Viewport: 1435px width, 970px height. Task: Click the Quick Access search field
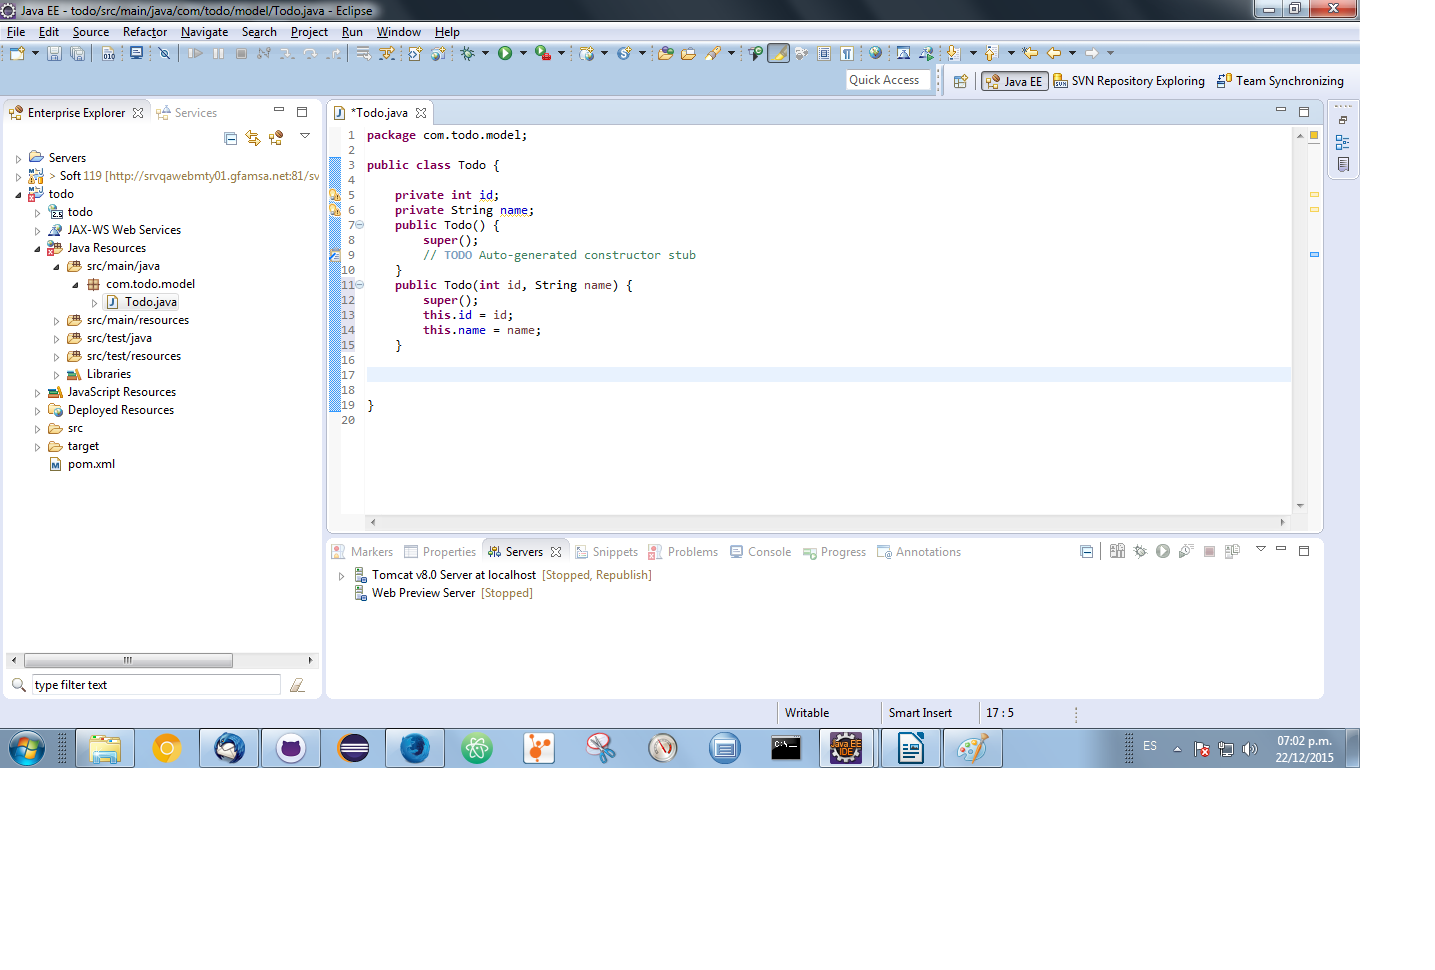pos(888,80)
